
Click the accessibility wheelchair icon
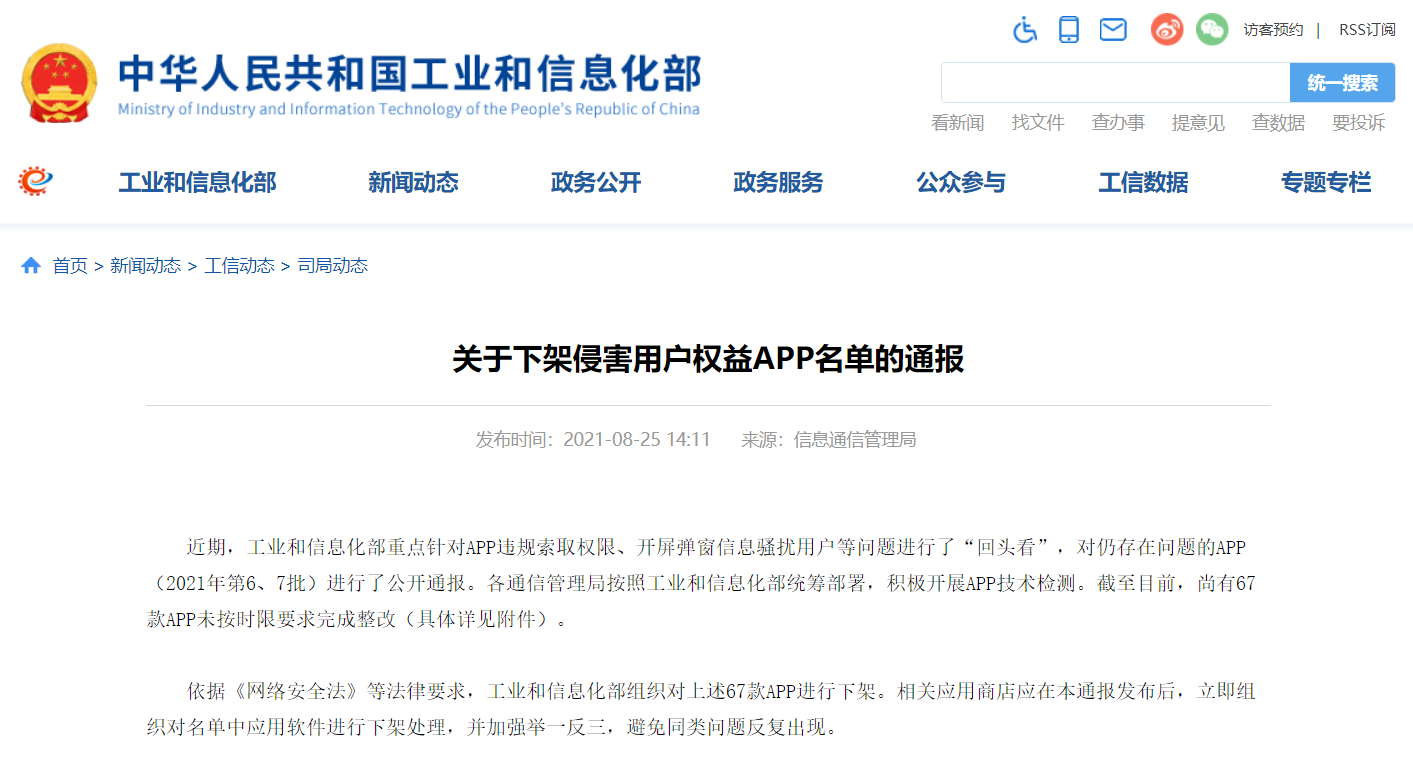pyautogui.click(x=1025, y=30)
